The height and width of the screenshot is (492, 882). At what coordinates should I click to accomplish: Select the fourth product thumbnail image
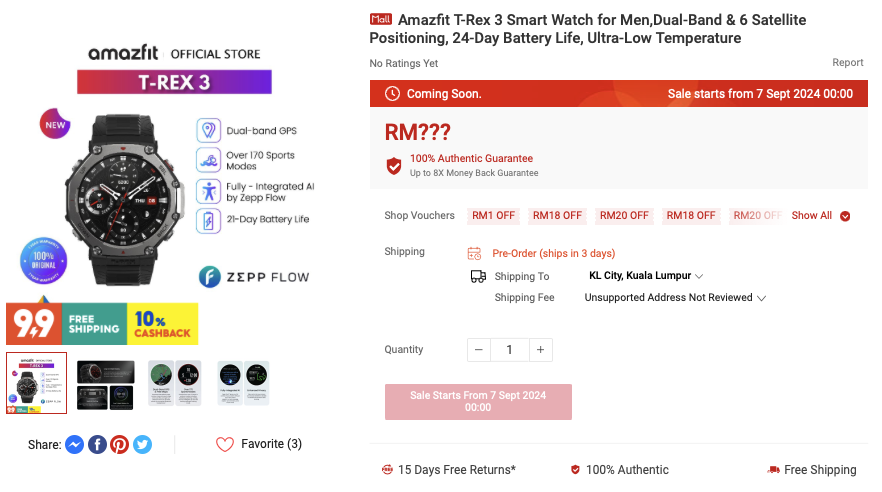pyautogui.click(x=243, y=383)
